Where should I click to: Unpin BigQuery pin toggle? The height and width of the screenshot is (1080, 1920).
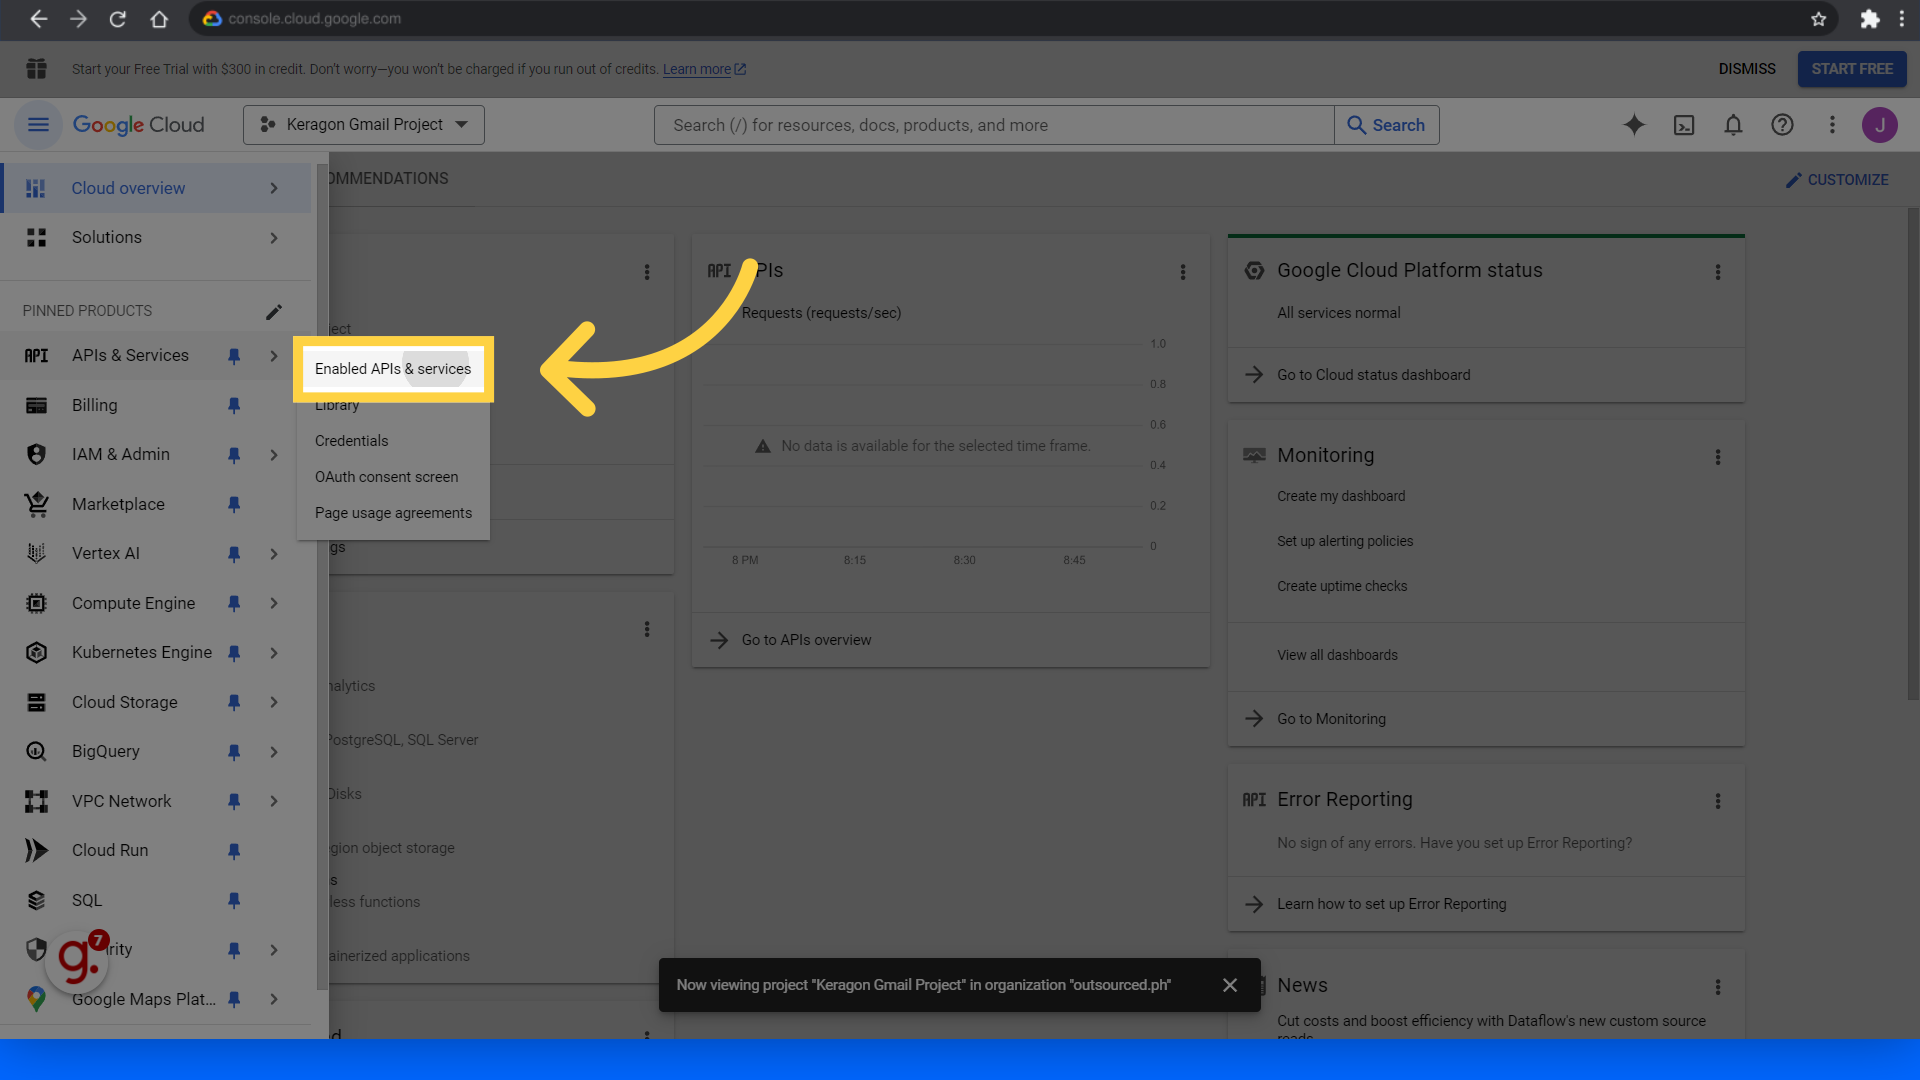coord(234,752)
